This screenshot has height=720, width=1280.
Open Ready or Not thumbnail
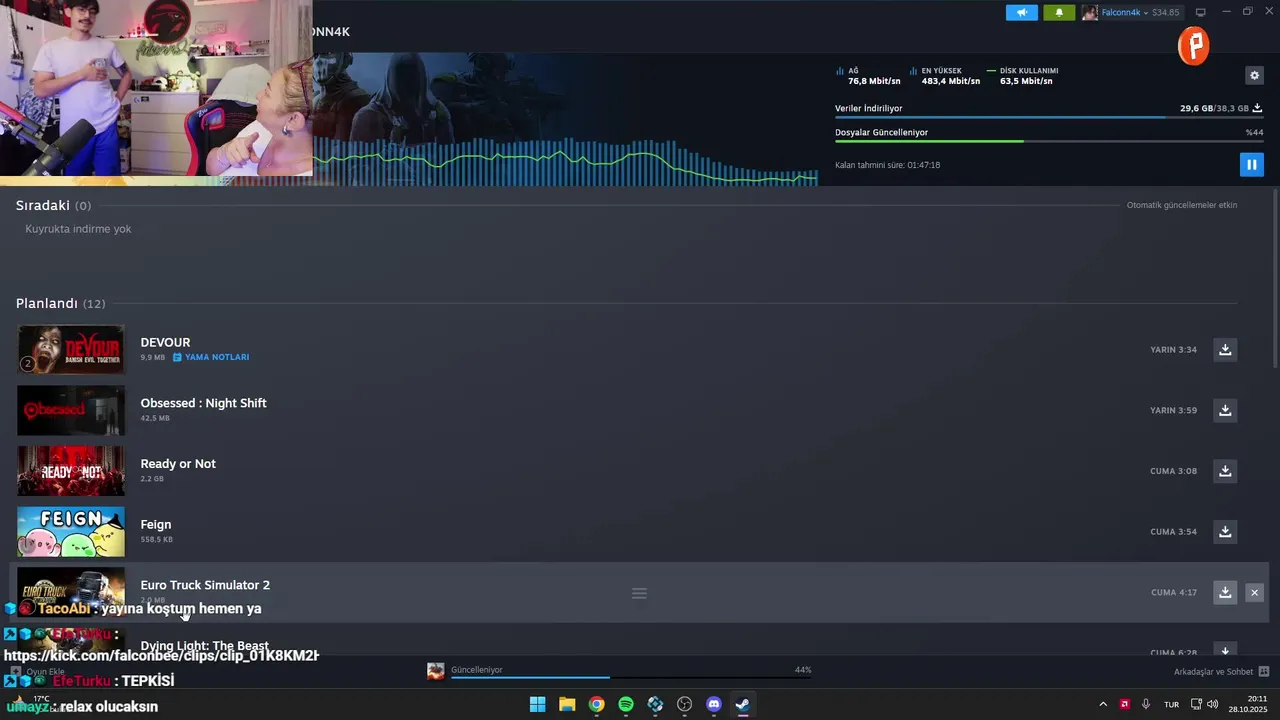click(x=71, y=471)
